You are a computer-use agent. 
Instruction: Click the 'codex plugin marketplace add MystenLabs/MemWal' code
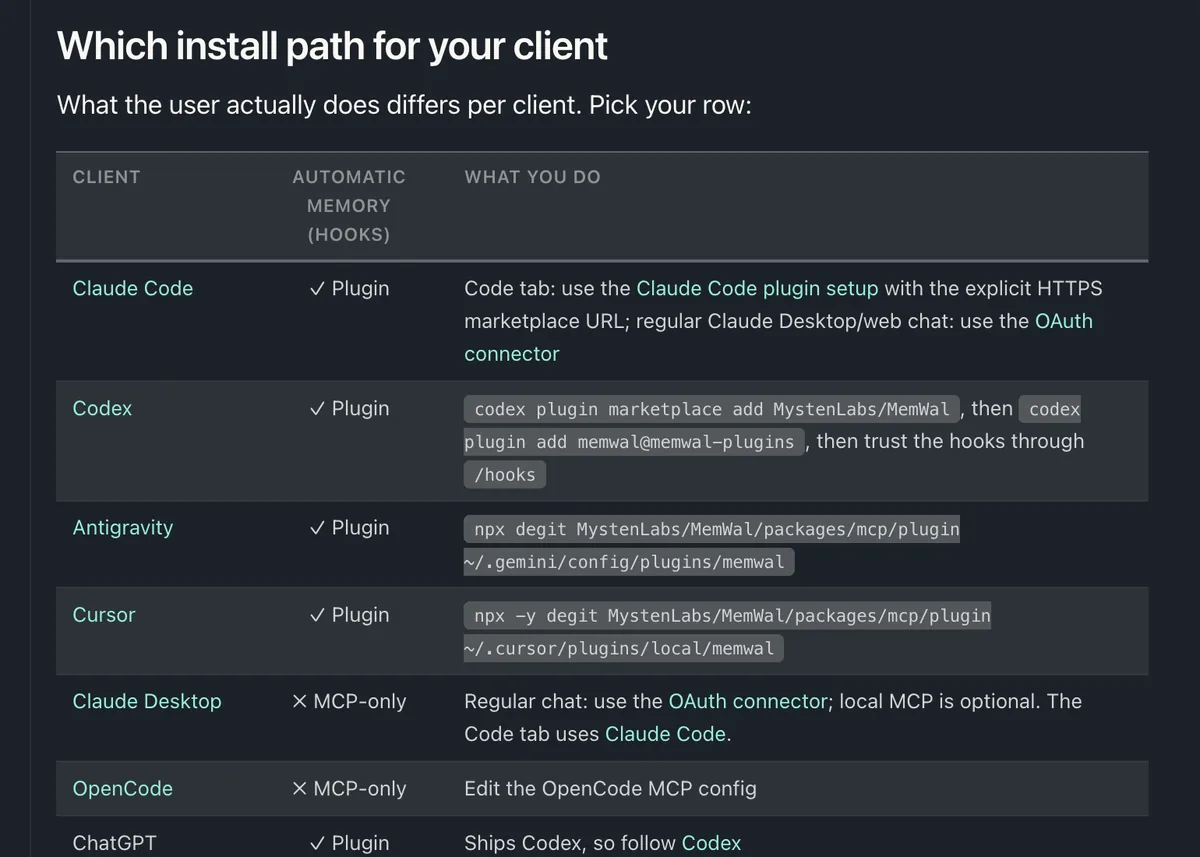[712, 409]
